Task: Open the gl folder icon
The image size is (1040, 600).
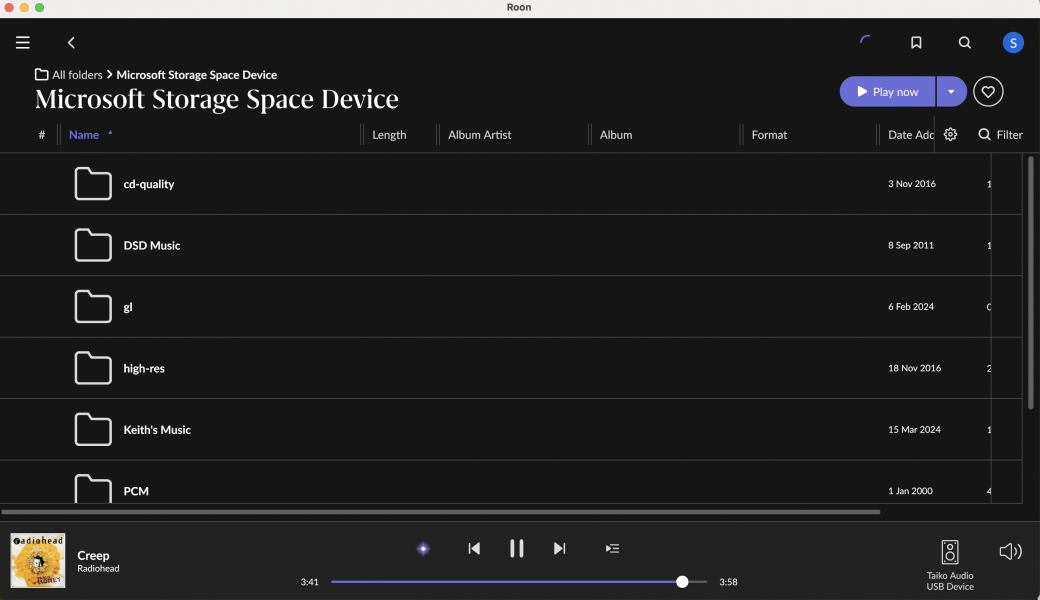Action: [x=93, y=306]
